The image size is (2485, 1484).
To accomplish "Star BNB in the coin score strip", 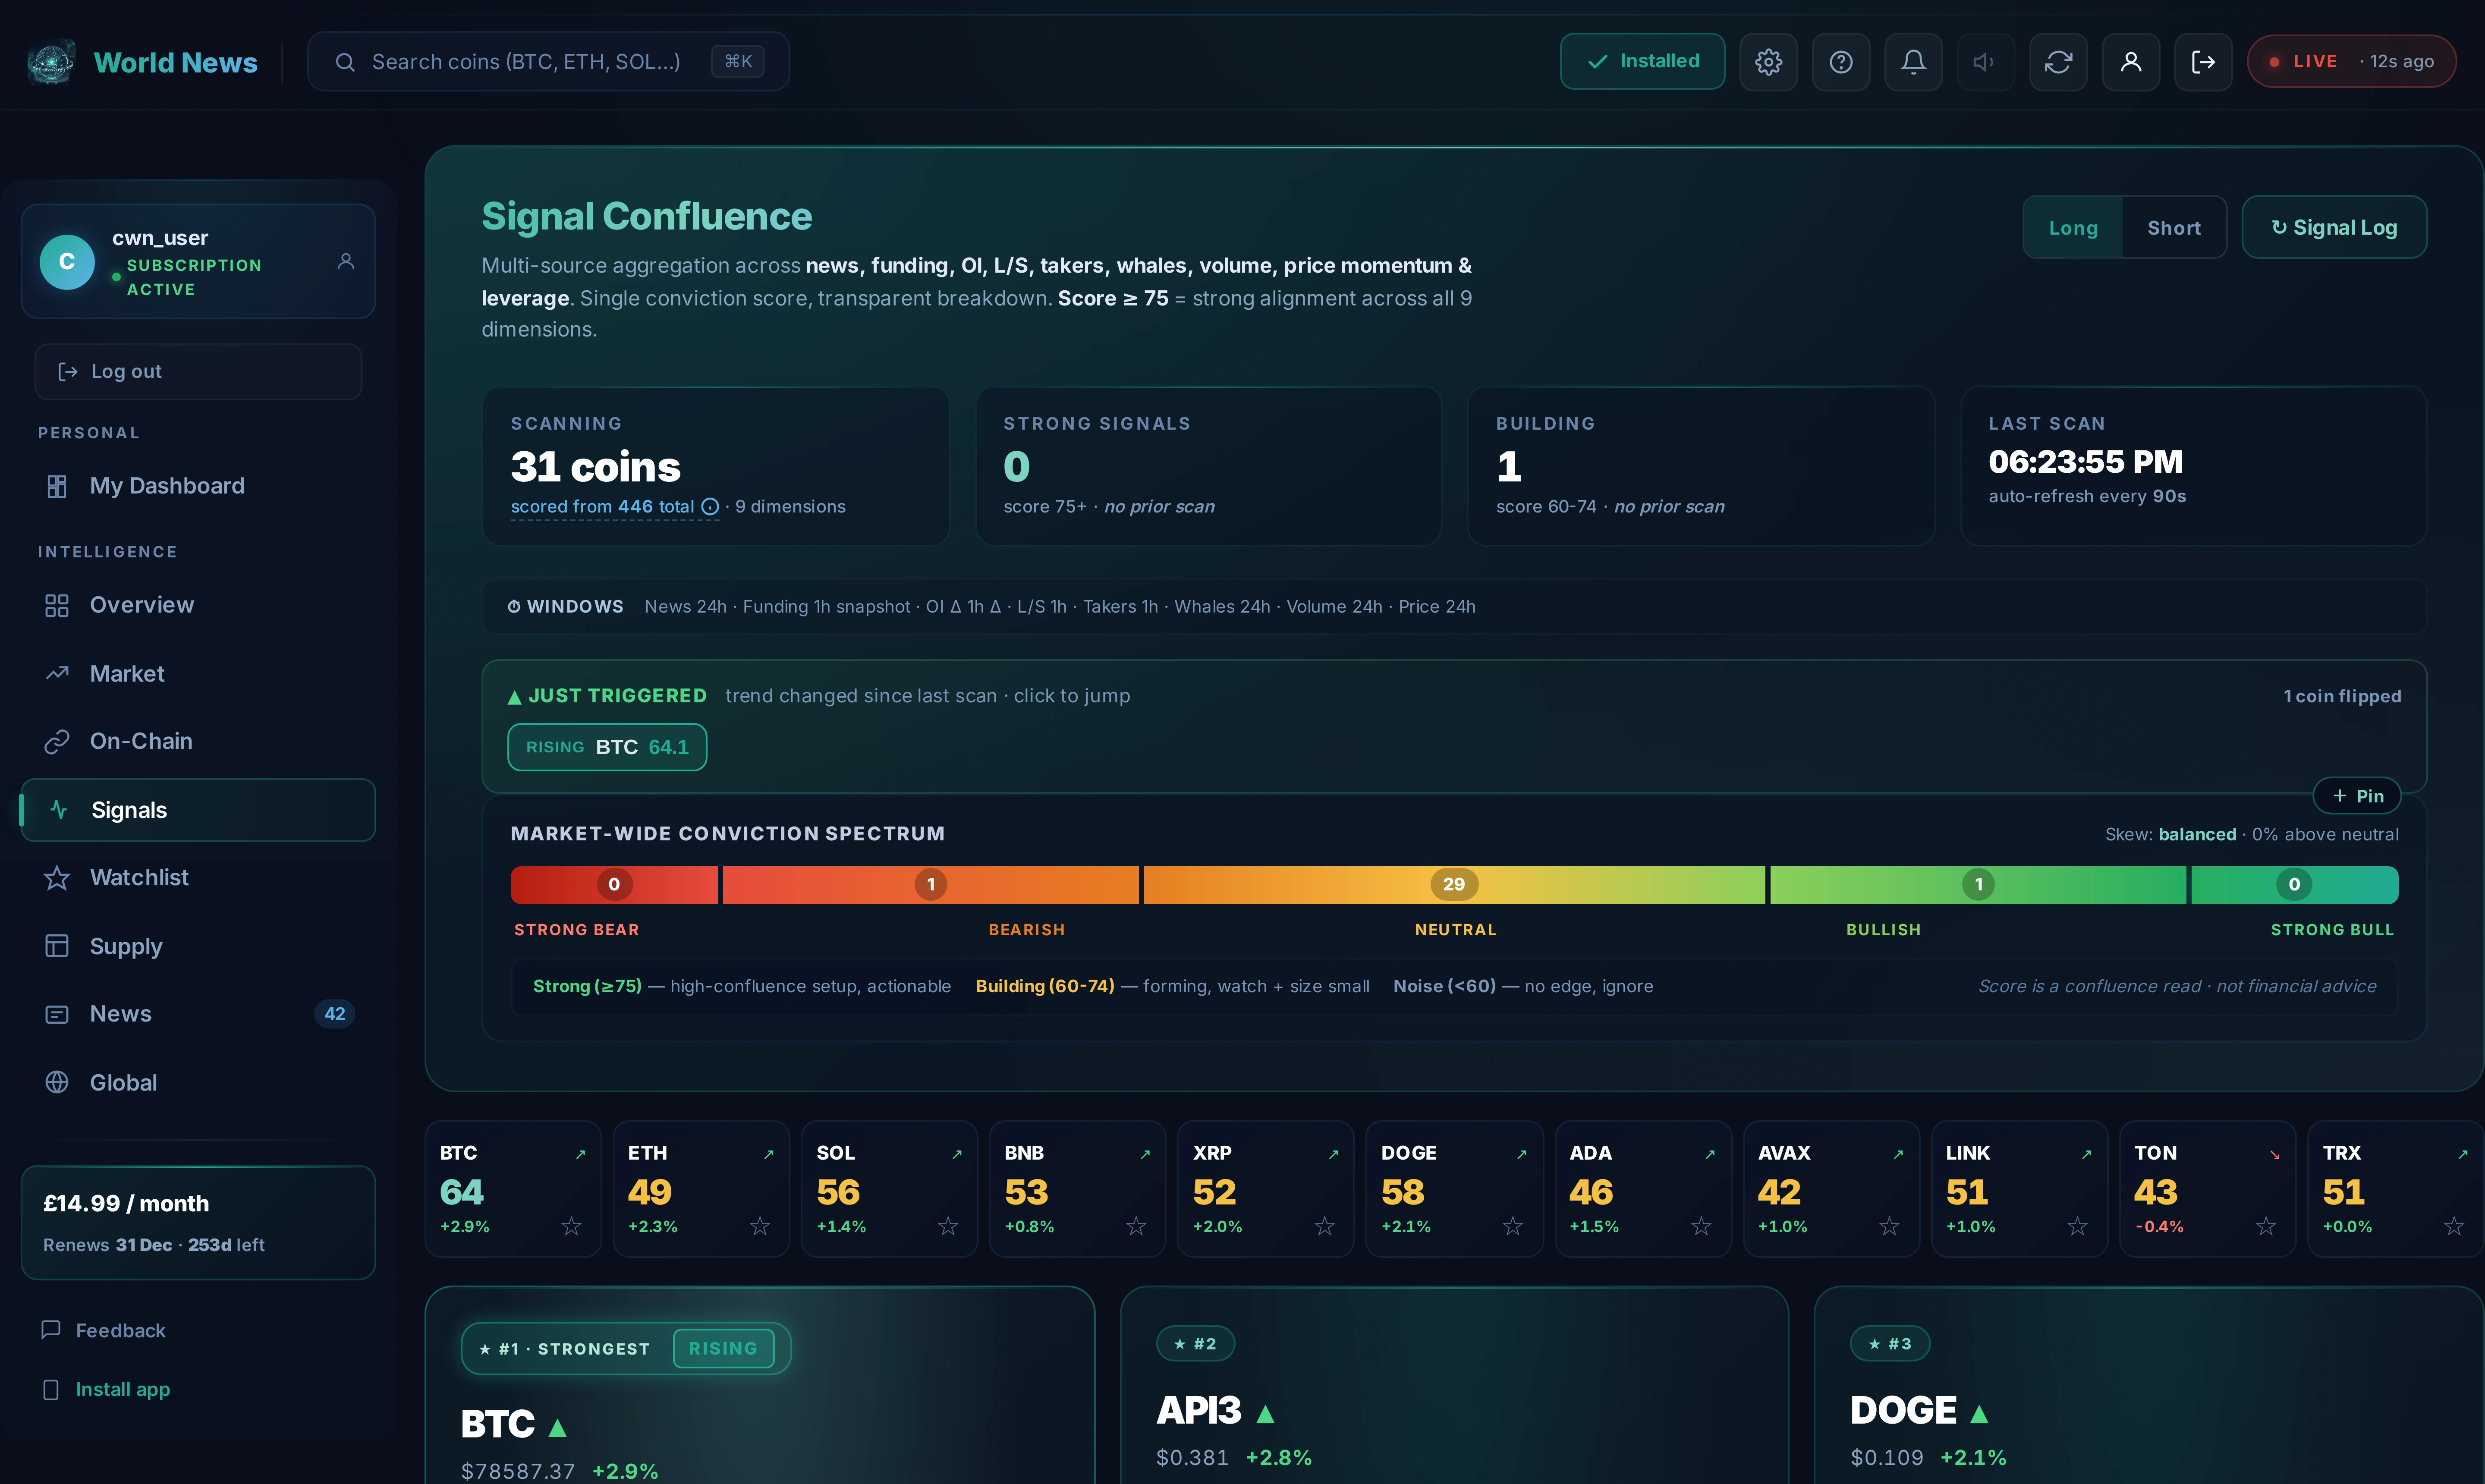I will pyautogui.click(x=1136, y=1226).
